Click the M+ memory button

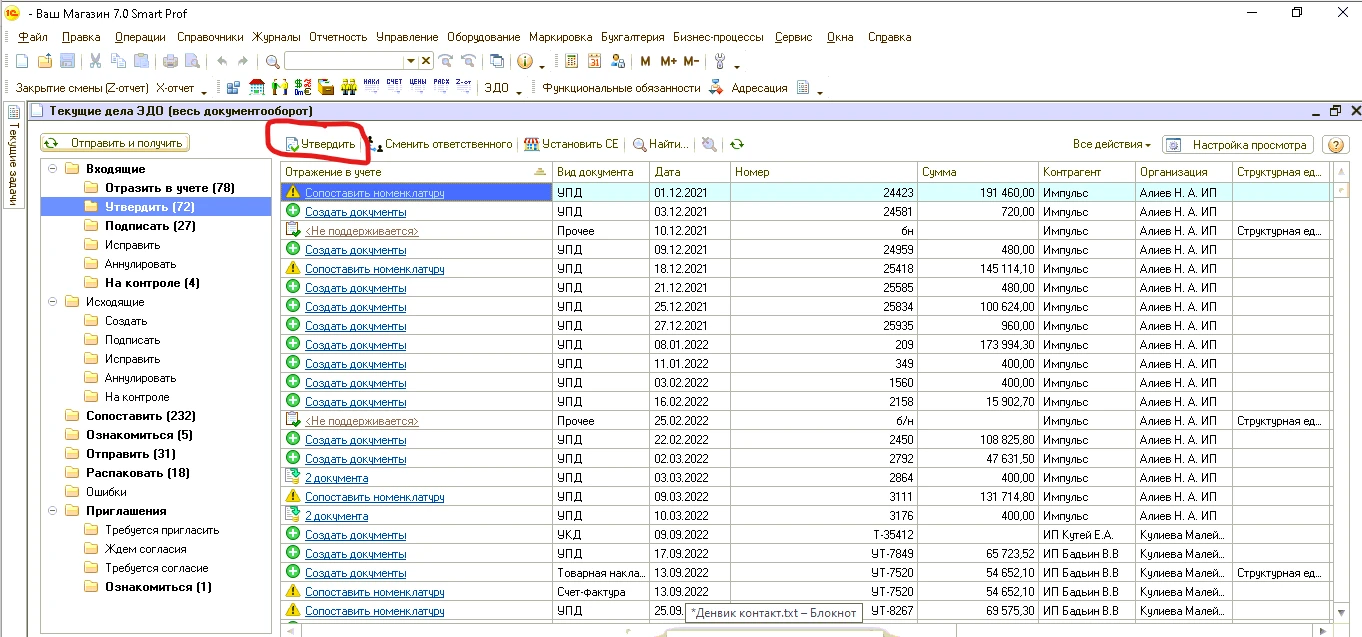click(668, 61)
